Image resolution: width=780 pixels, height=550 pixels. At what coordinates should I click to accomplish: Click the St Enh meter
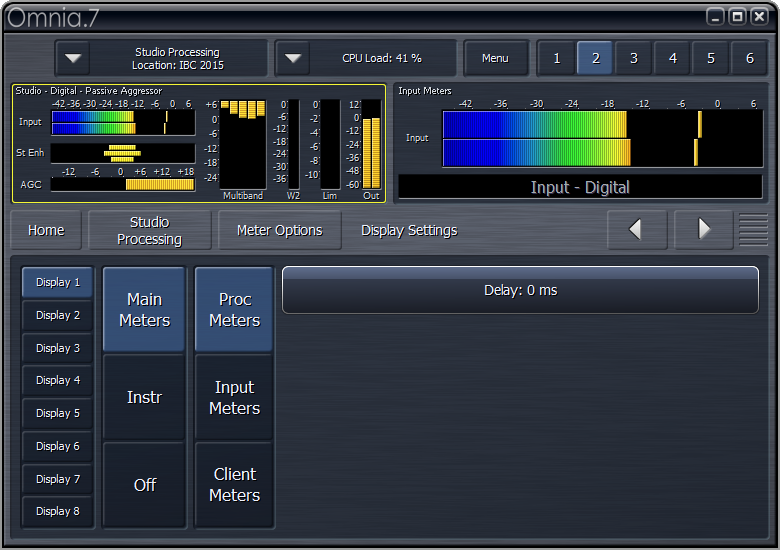(x=123, y=153)
